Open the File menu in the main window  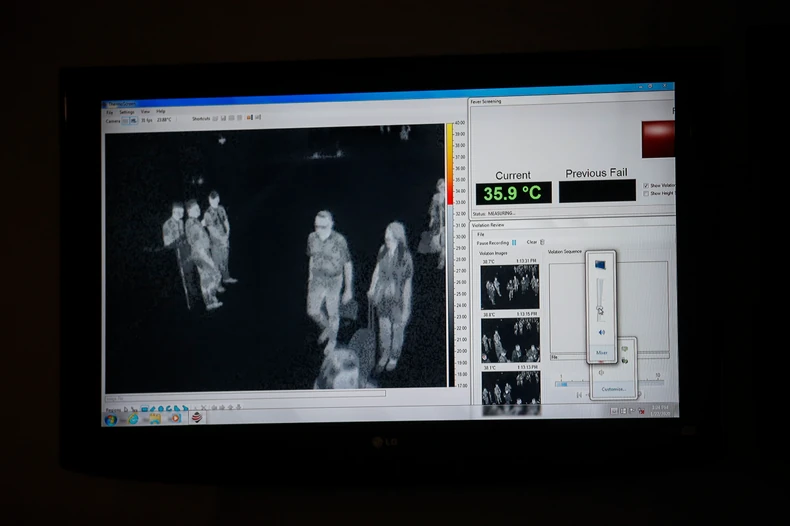click(110, 112)
